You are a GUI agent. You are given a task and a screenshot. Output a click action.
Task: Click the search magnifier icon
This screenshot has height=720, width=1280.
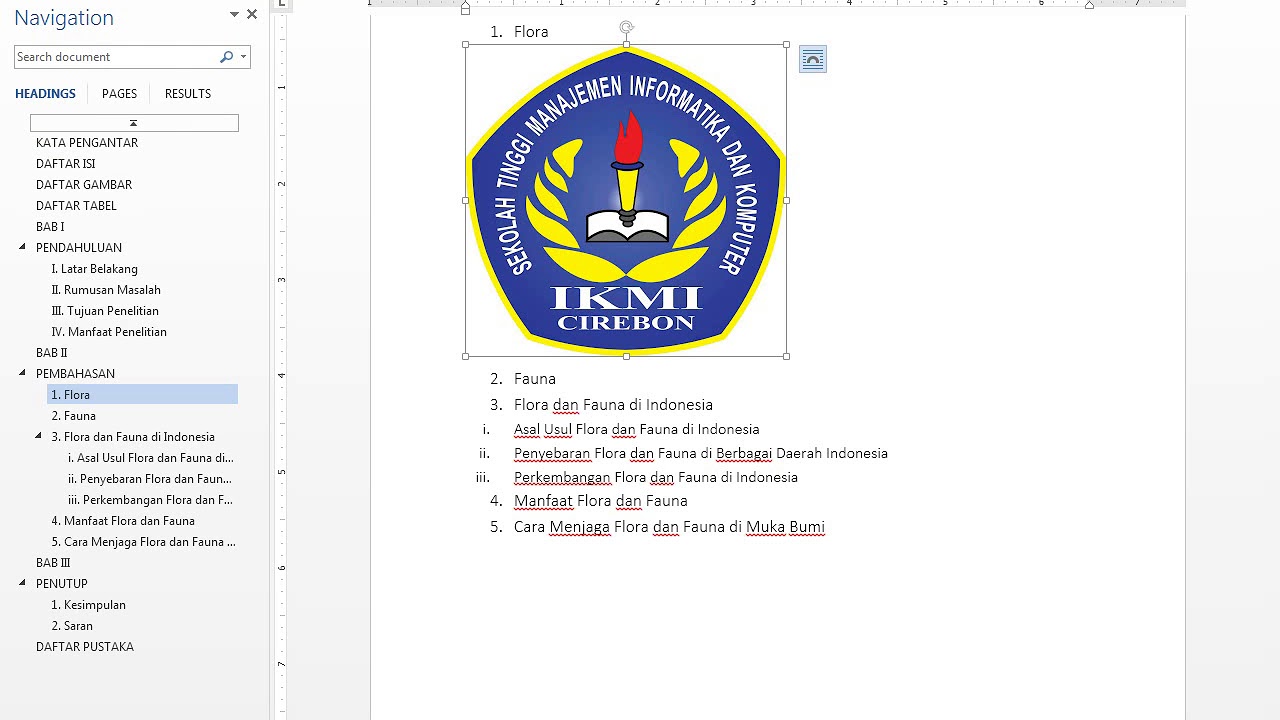226,57
